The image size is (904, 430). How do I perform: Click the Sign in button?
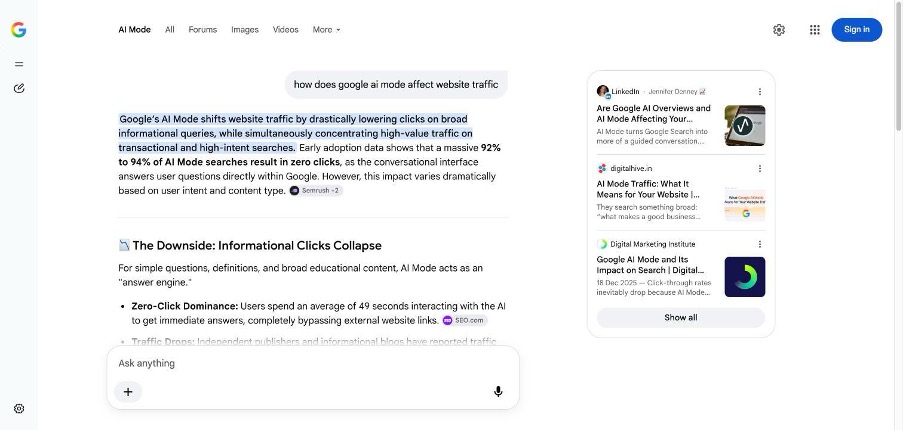coord(857,30)
